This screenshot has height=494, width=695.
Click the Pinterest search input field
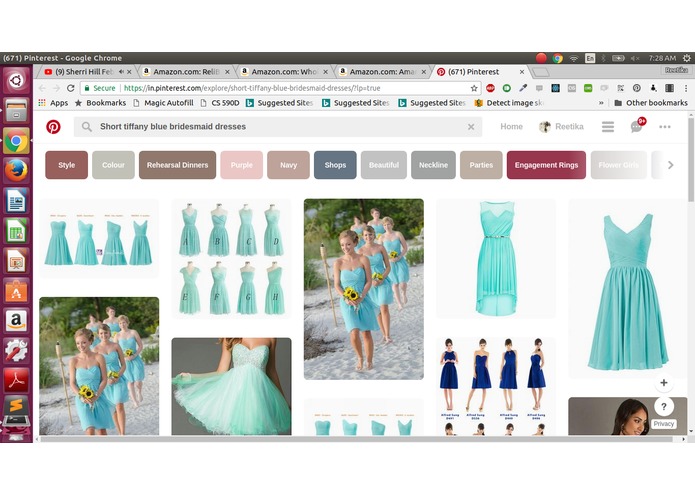click(x=278, y=127)
